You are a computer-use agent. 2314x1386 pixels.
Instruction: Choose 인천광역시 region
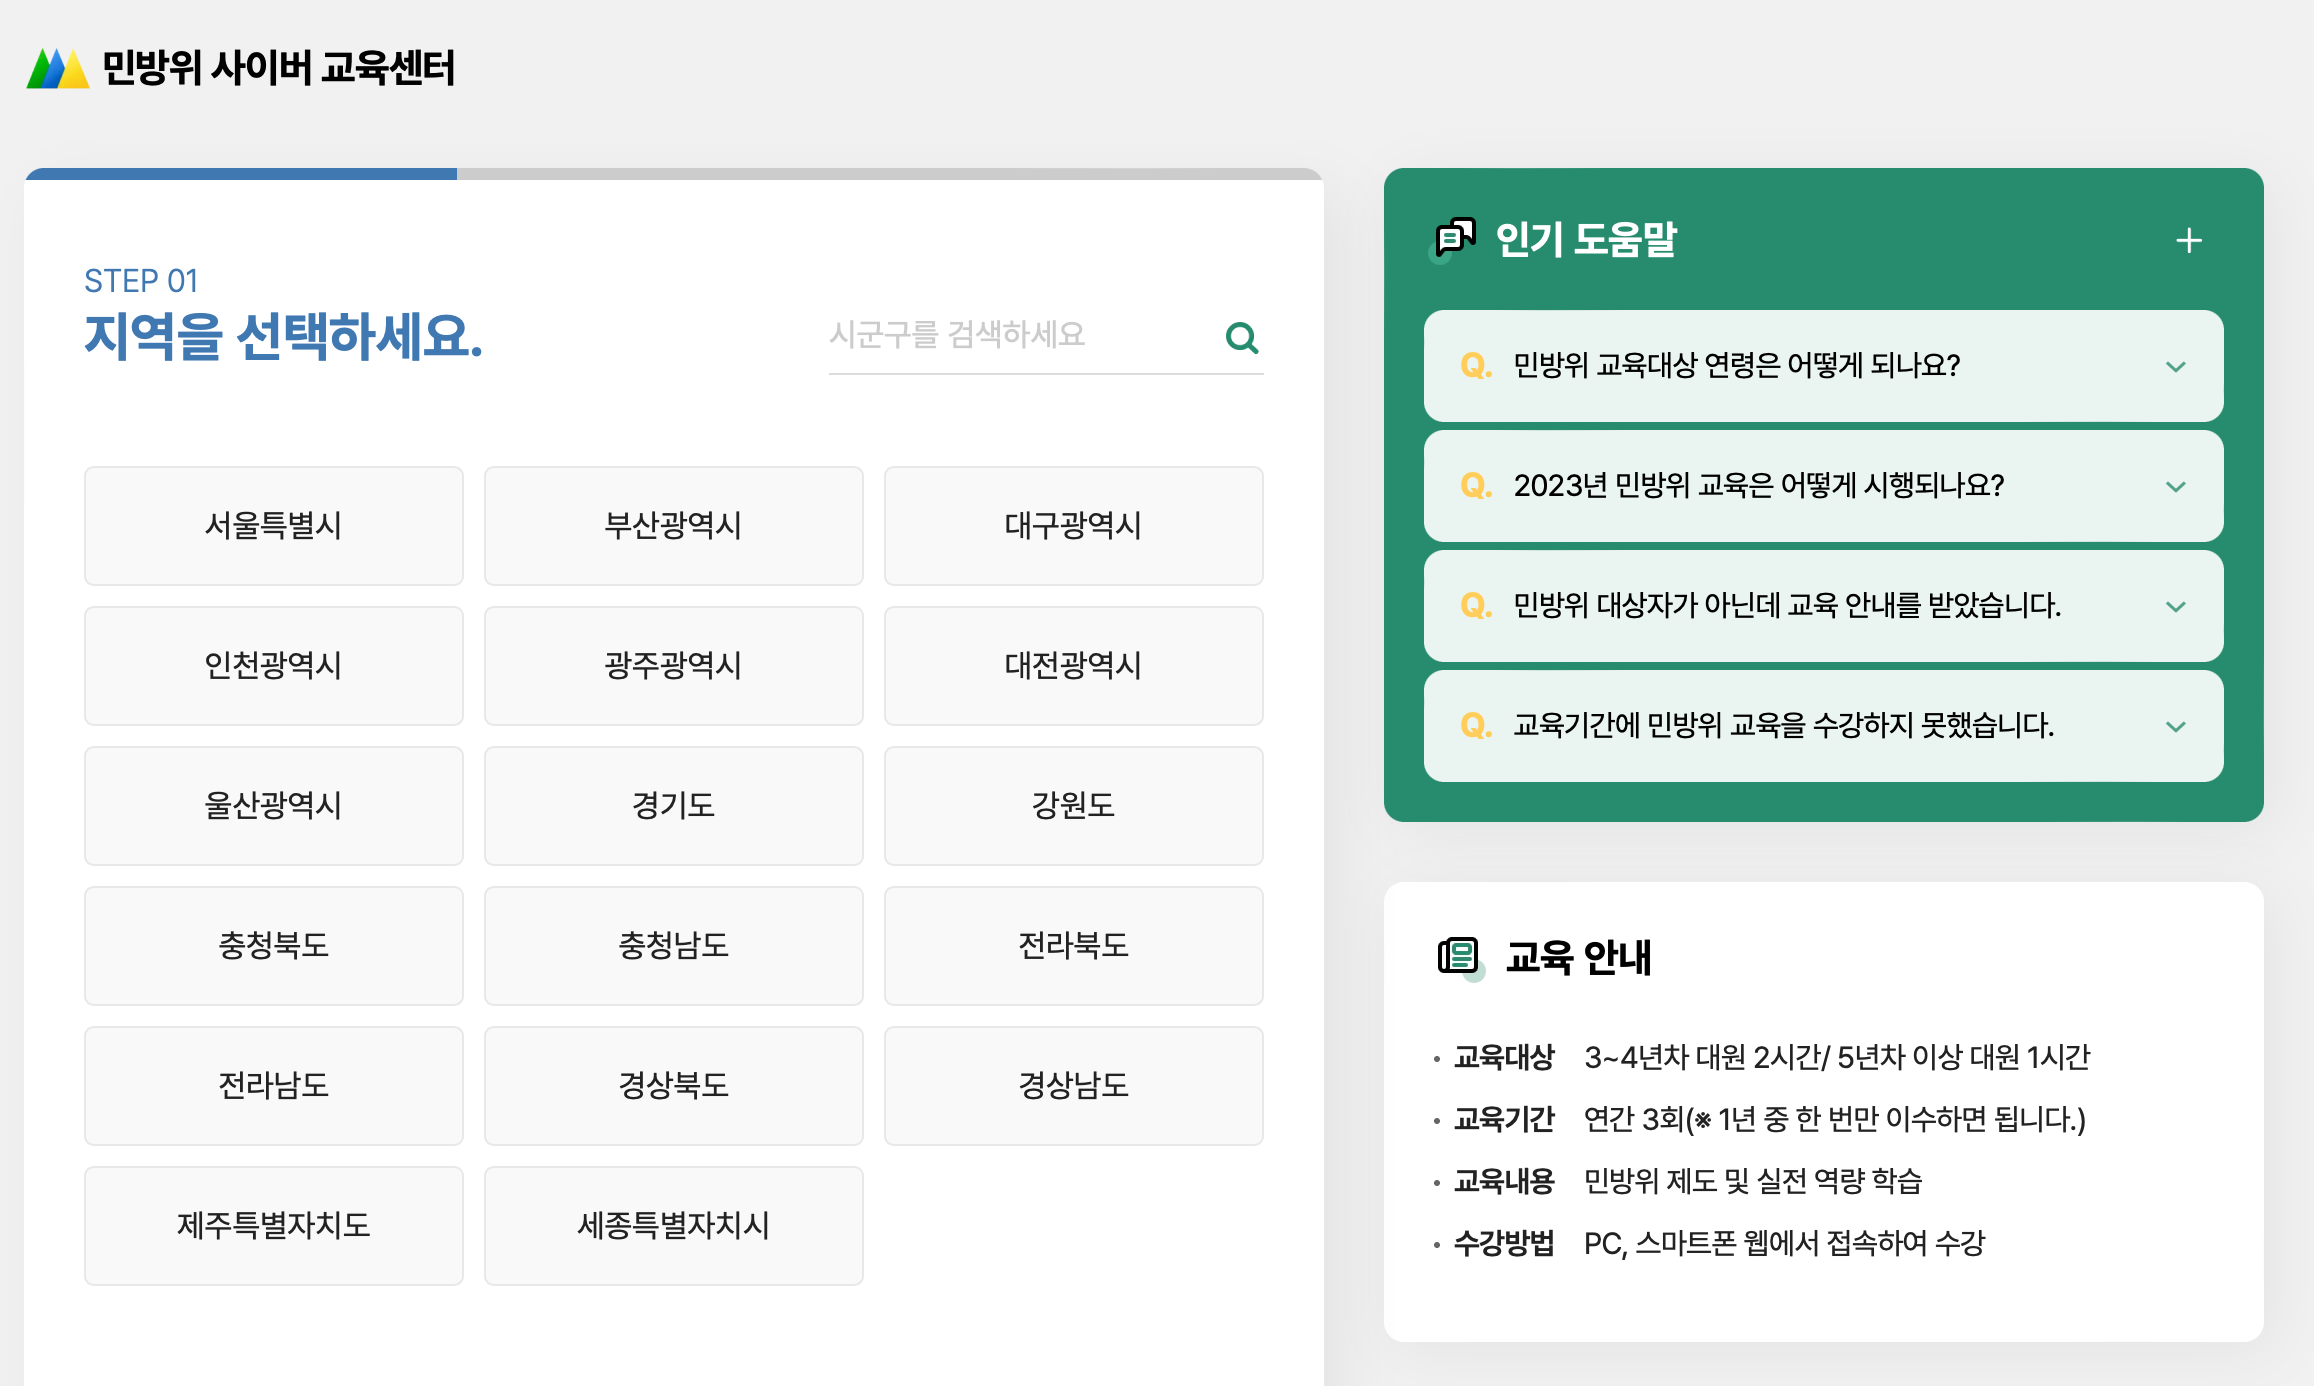click(x=273, y=666)
